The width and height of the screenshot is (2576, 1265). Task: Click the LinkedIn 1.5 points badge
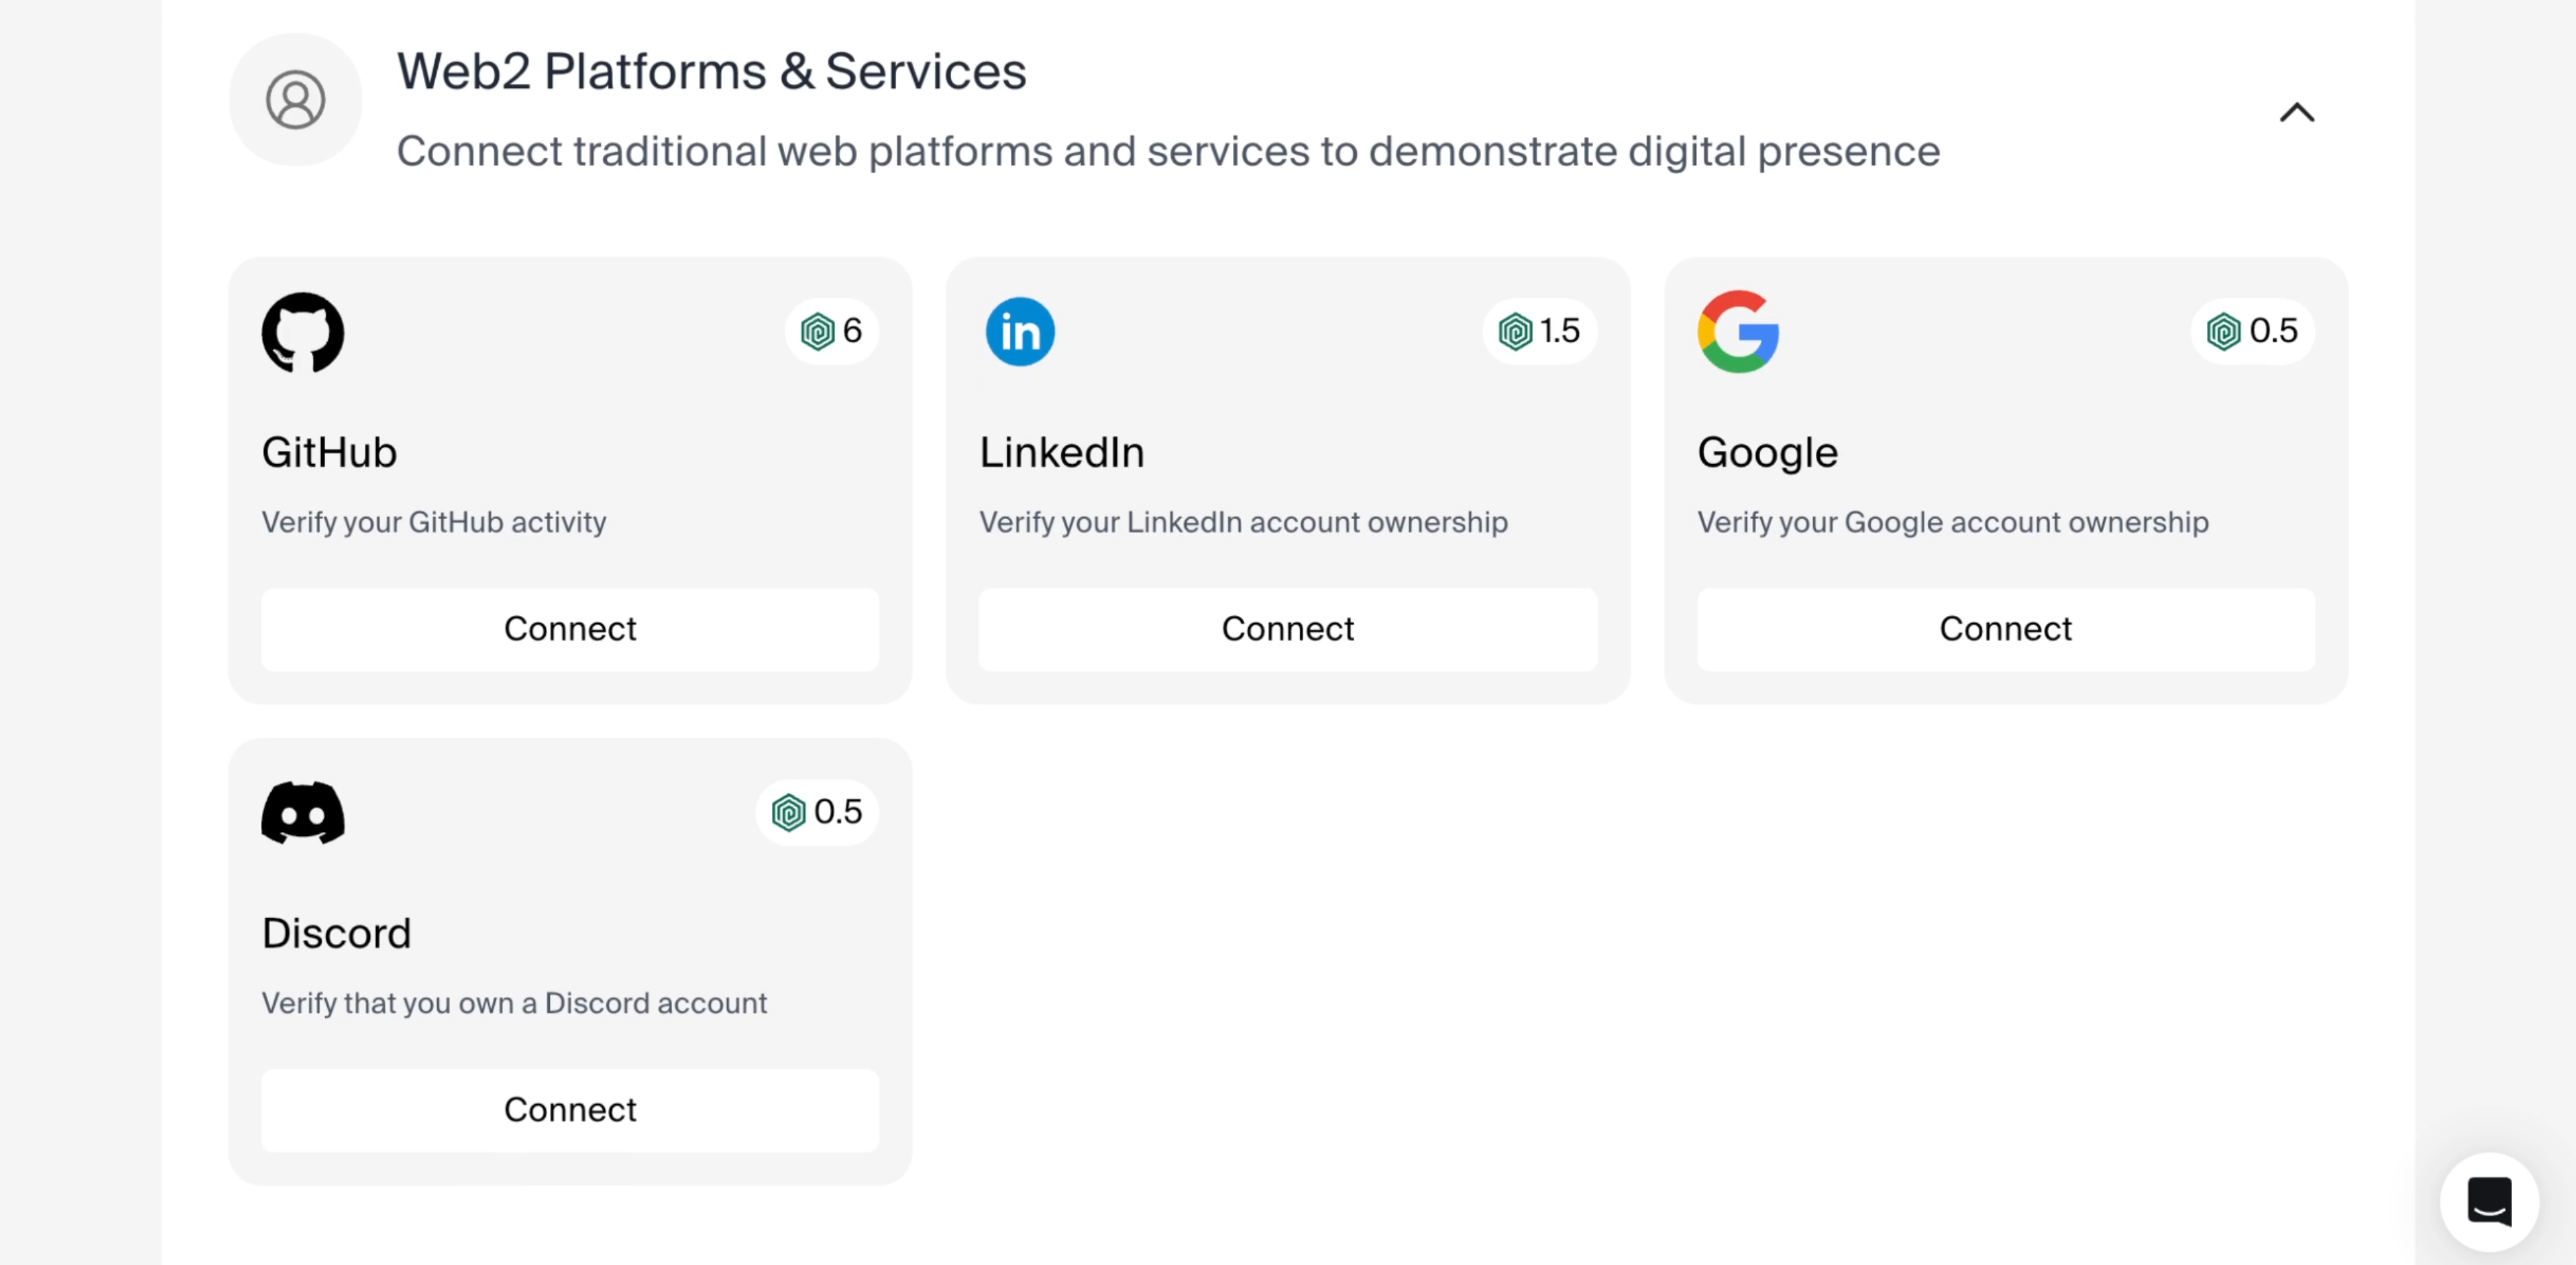click(x=1540, y=331)
